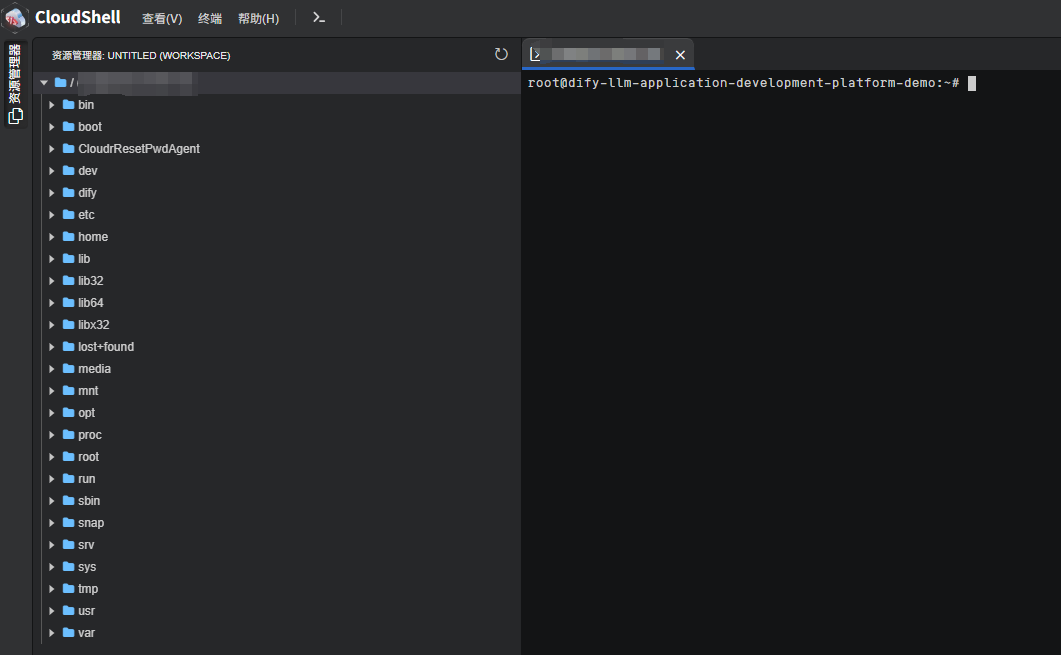This screenshot has width=1061, height=655.
Task: Click the lib64 folder icon
Action: click(x=68, y=302)
